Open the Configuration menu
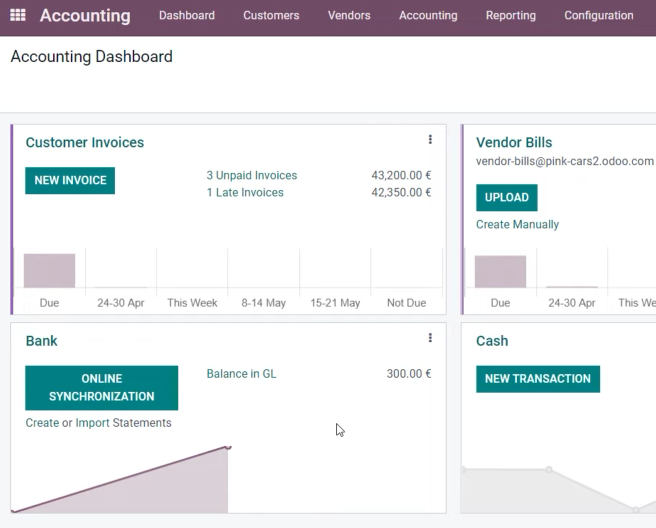656x528 pixels. 599,15
